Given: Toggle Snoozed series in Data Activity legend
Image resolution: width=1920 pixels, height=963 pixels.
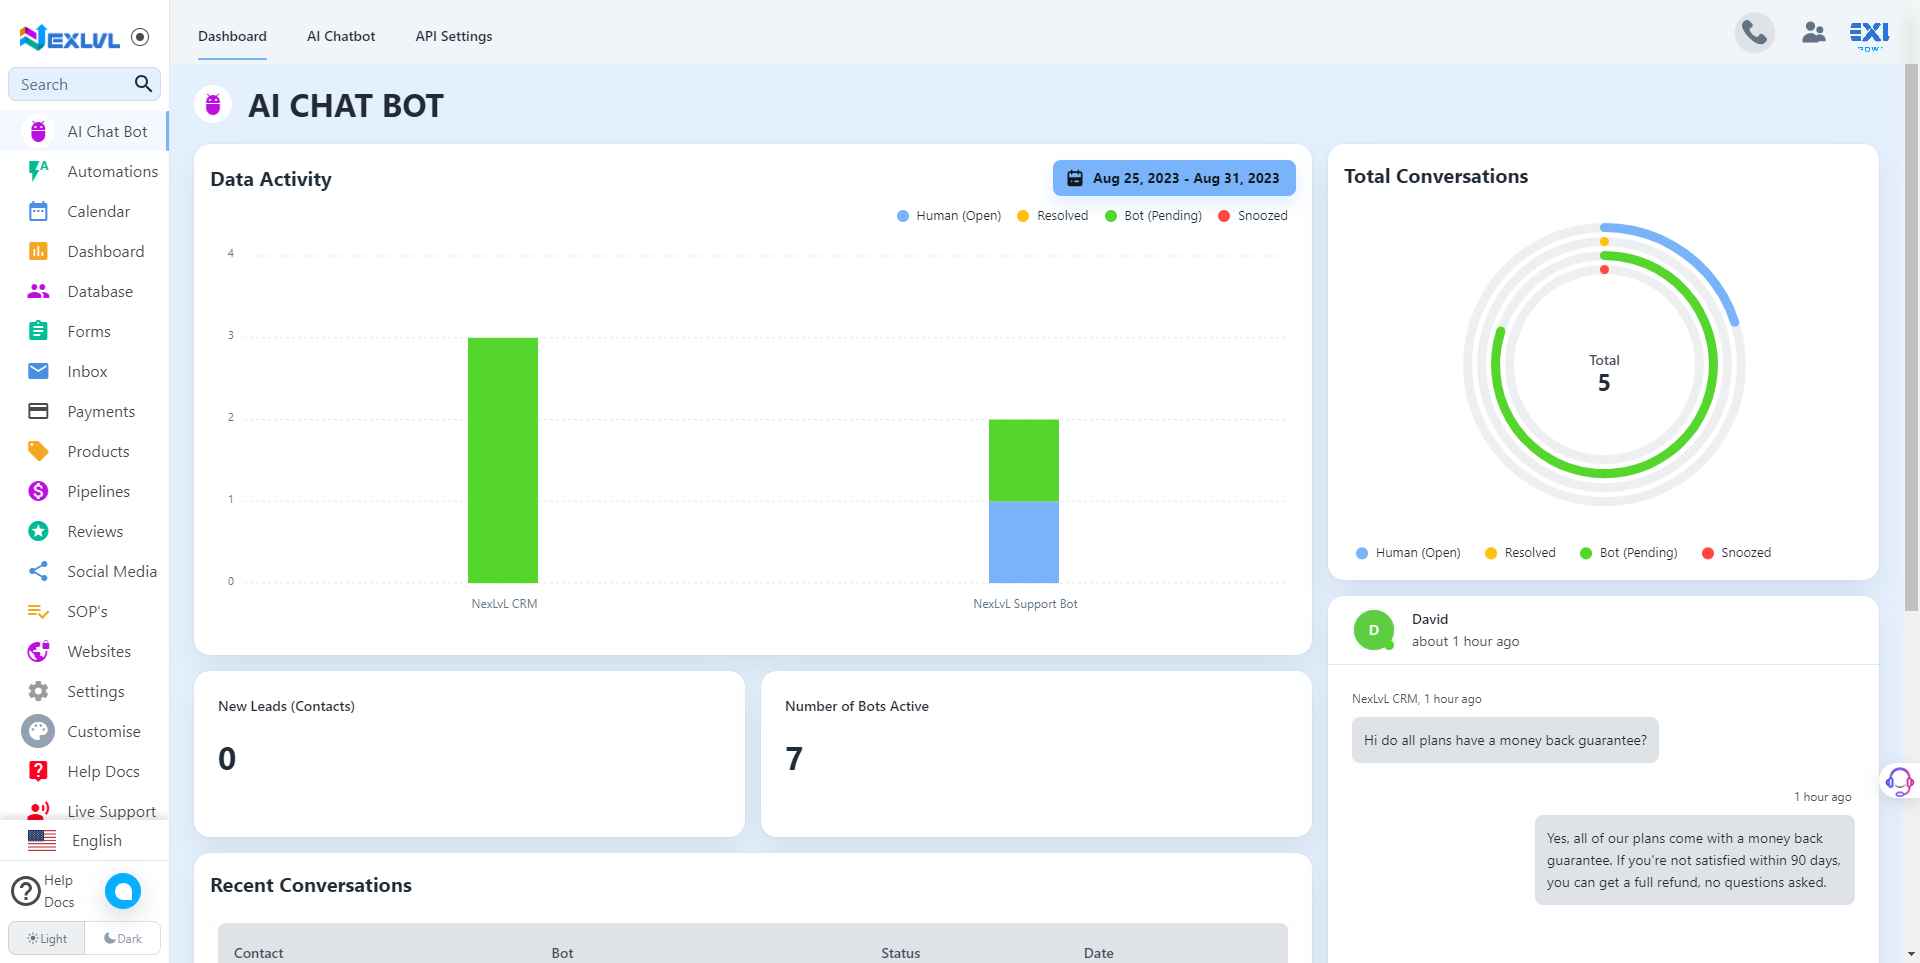Looking at the screenshot, I should click(x=1253, y=216).
